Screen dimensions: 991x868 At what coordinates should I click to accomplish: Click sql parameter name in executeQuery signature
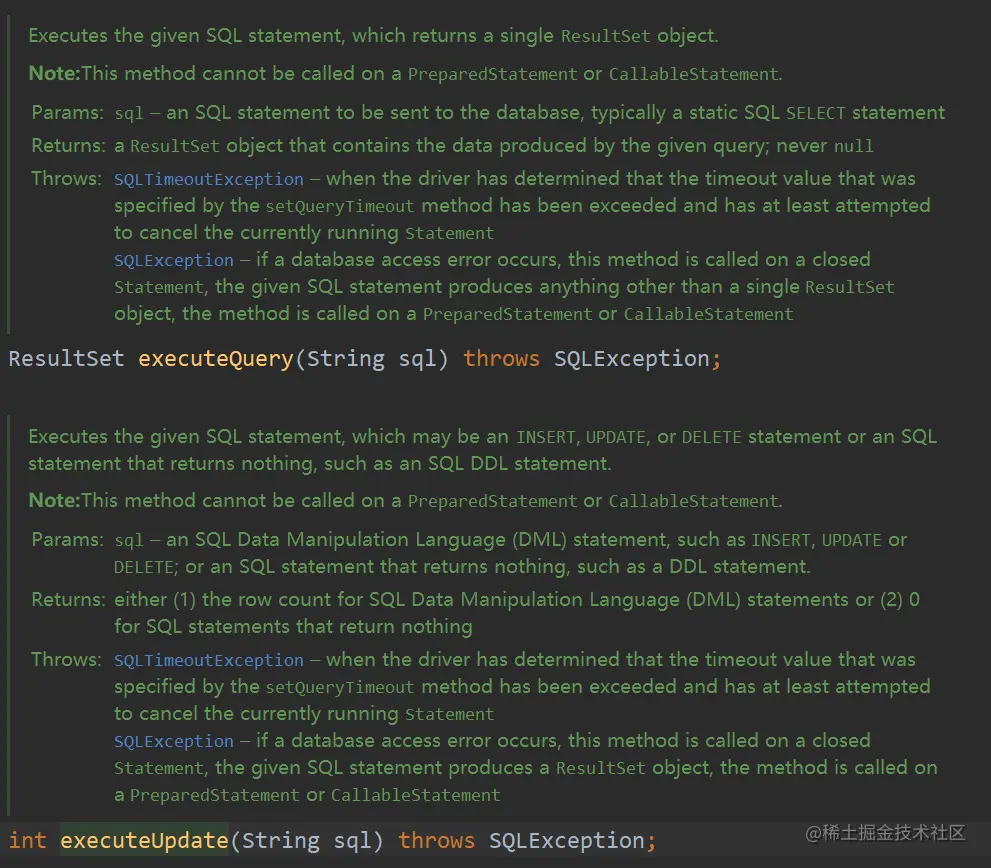click(x=417, y=359)
